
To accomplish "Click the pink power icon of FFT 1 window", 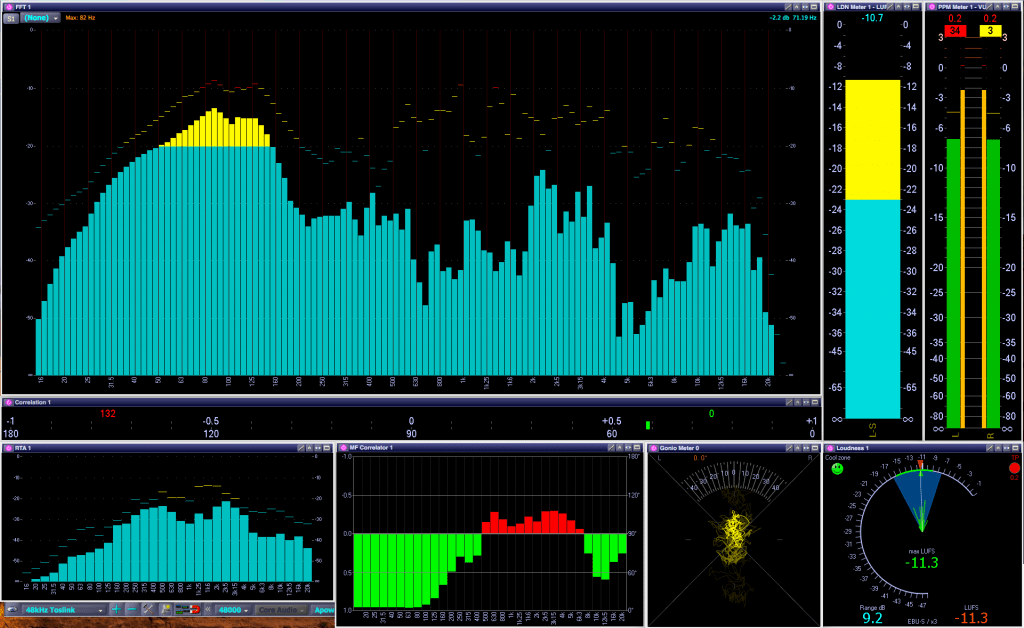I will point(9,7).
